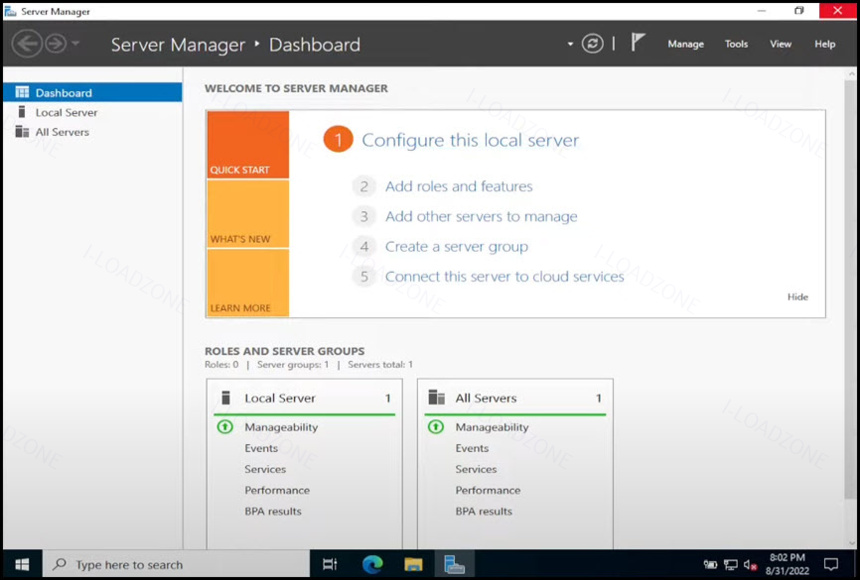Open the notifications flag
This screenshot has height=580, width=860.
637,42
